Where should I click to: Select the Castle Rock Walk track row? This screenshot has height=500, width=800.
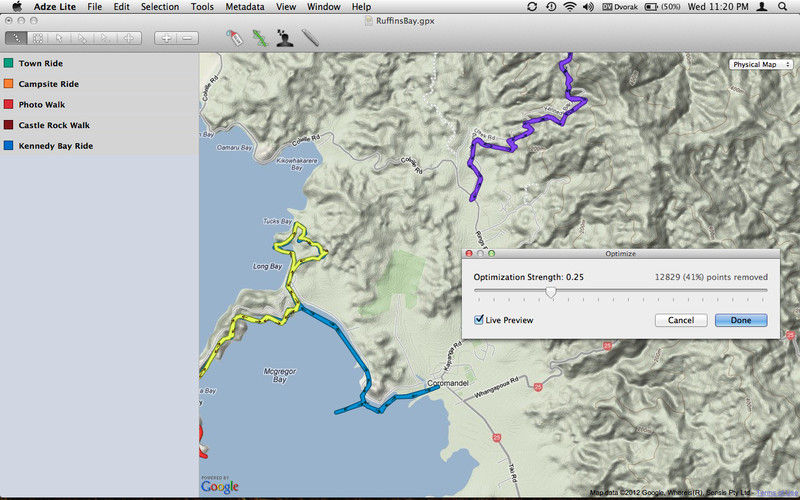click(99, 125)
